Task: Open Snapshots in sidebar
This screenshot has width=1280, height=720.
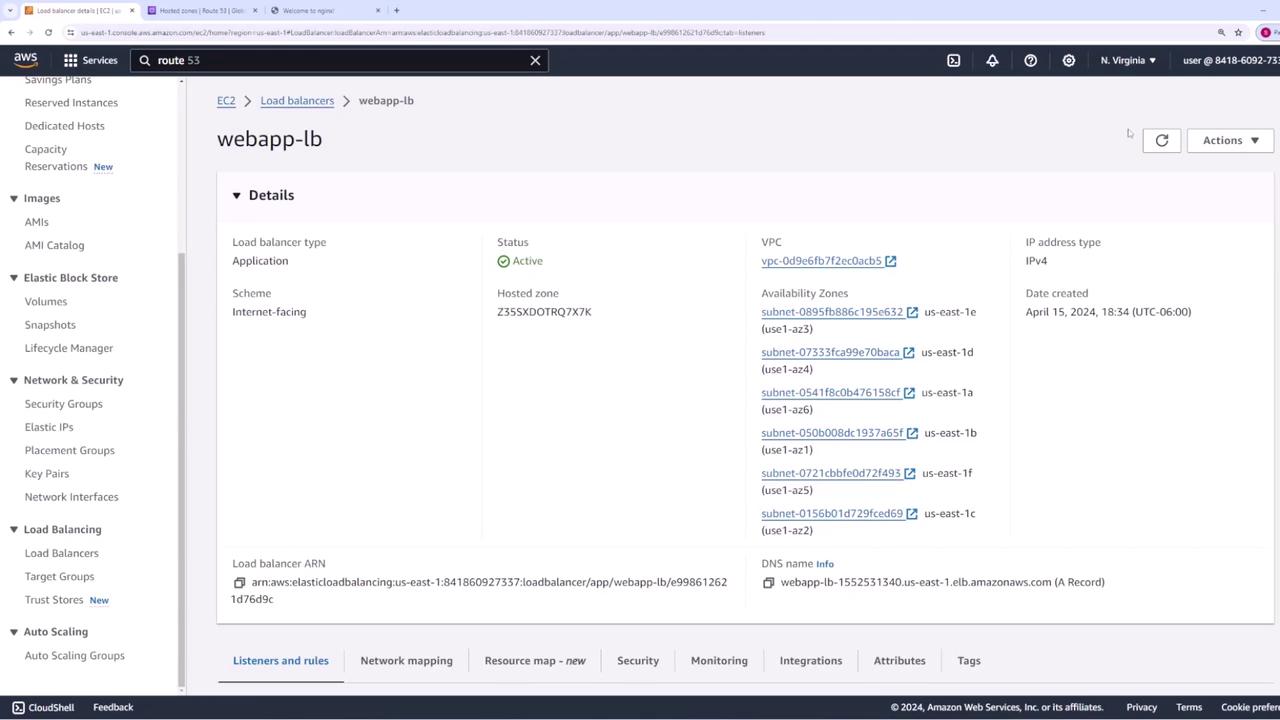Action: click(50, 325)
